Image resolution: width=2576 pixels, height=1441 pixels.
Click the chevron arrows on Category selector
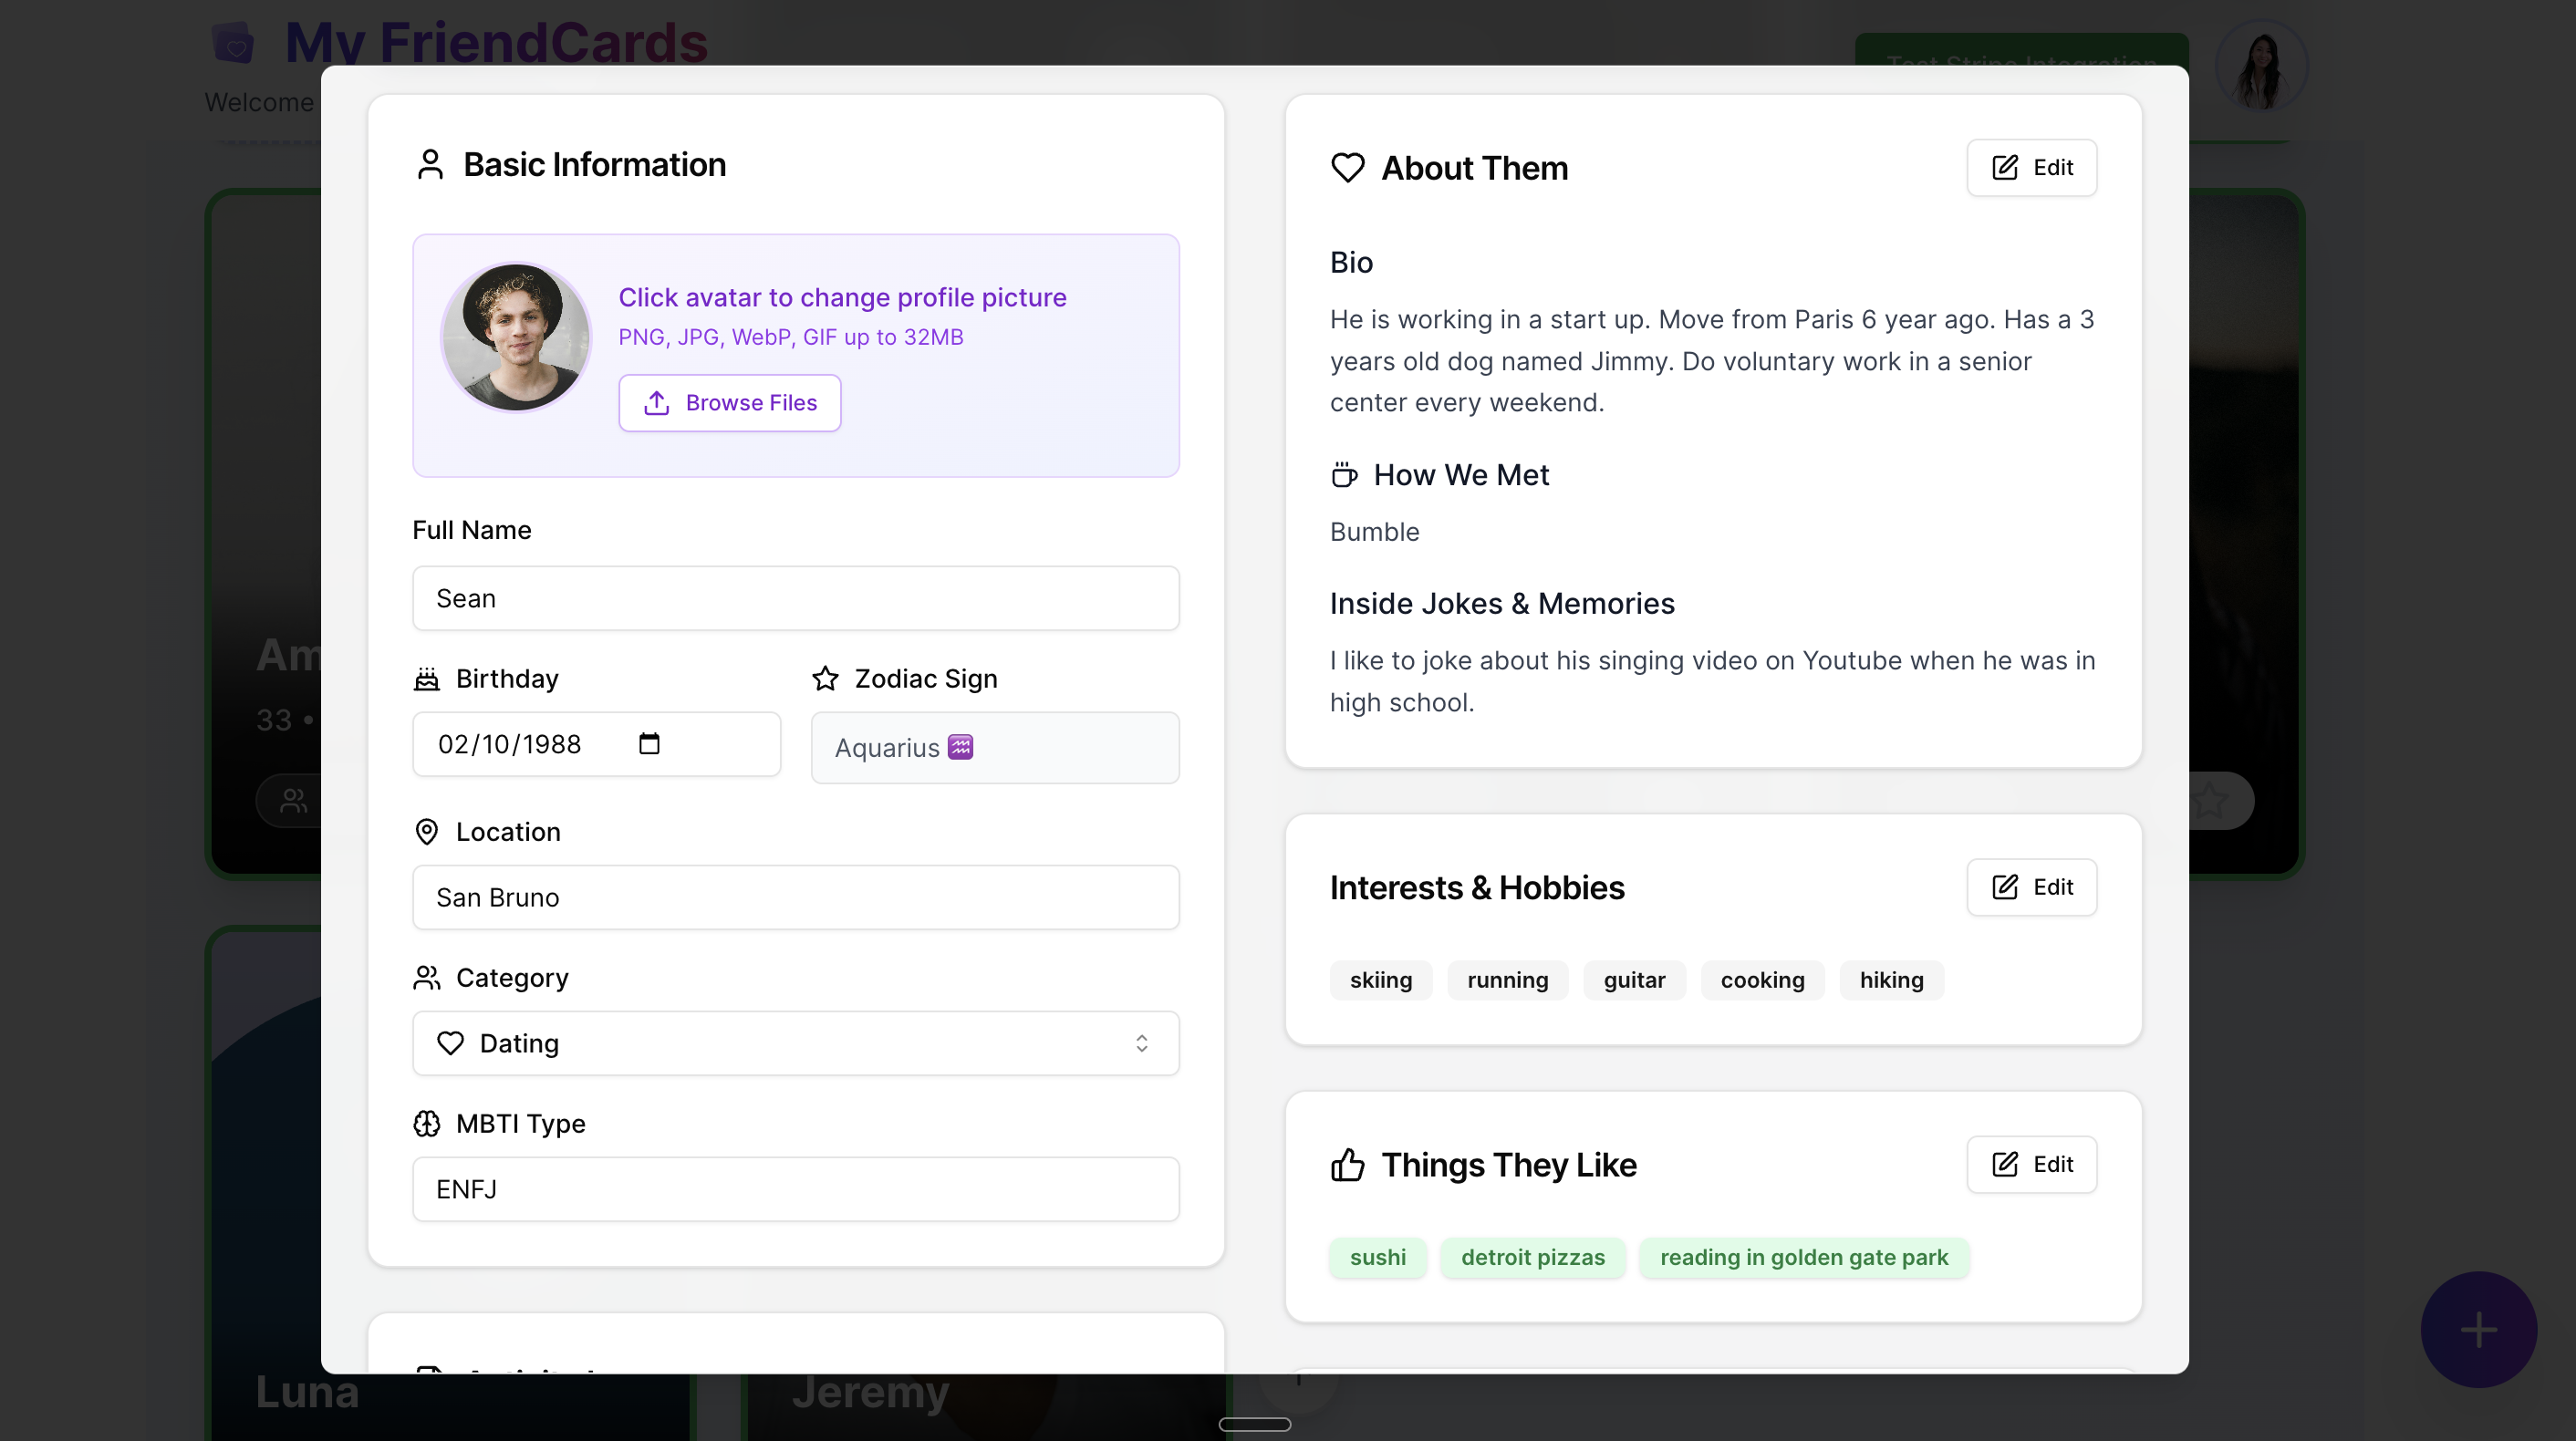tap(1141, 1043)
